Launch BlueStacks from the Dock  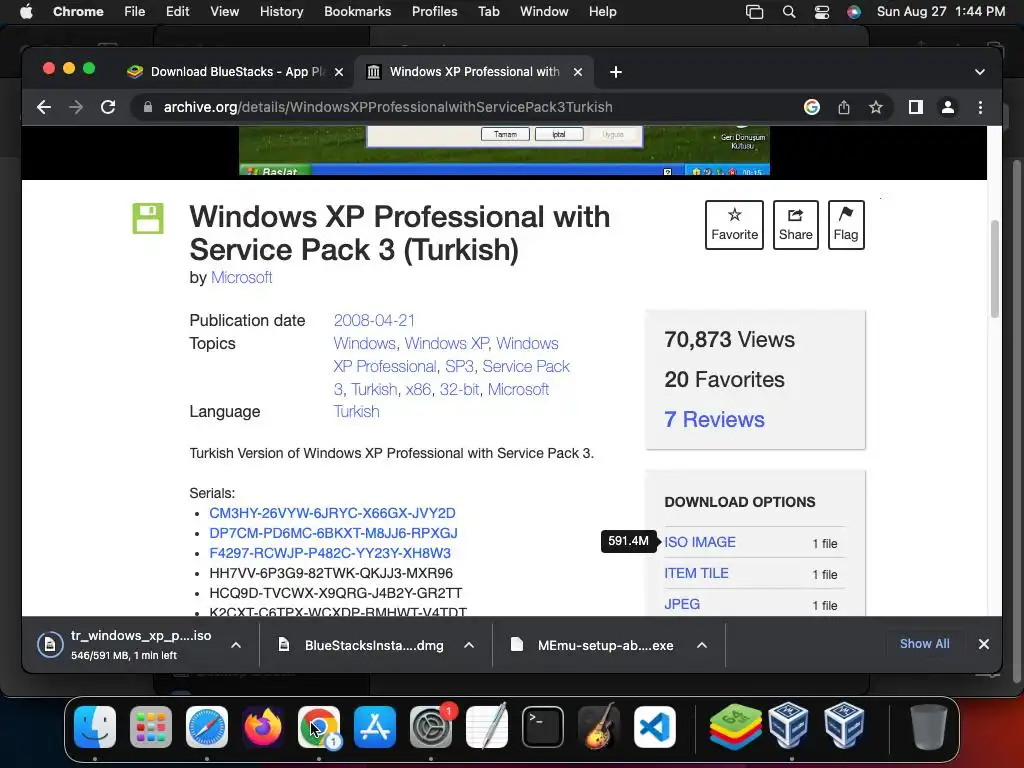click(735, 727)
